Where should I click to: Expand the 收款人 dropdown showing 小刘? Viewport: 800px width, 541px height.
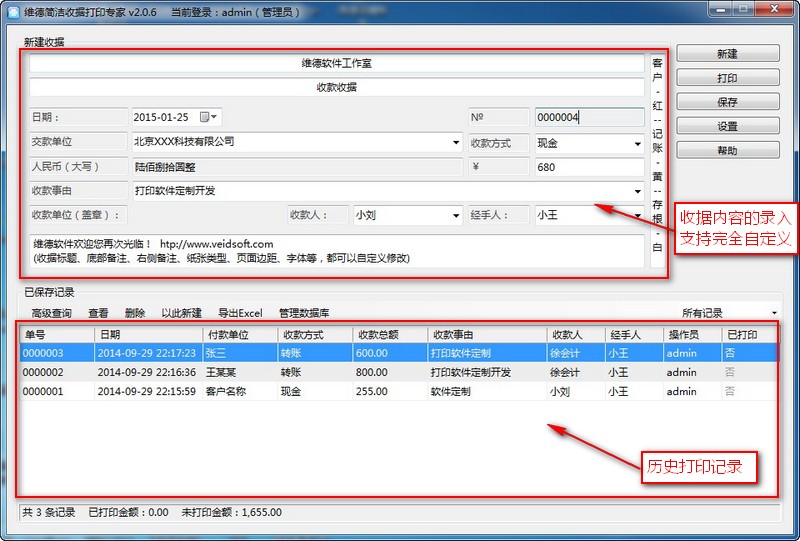point(456,215)
